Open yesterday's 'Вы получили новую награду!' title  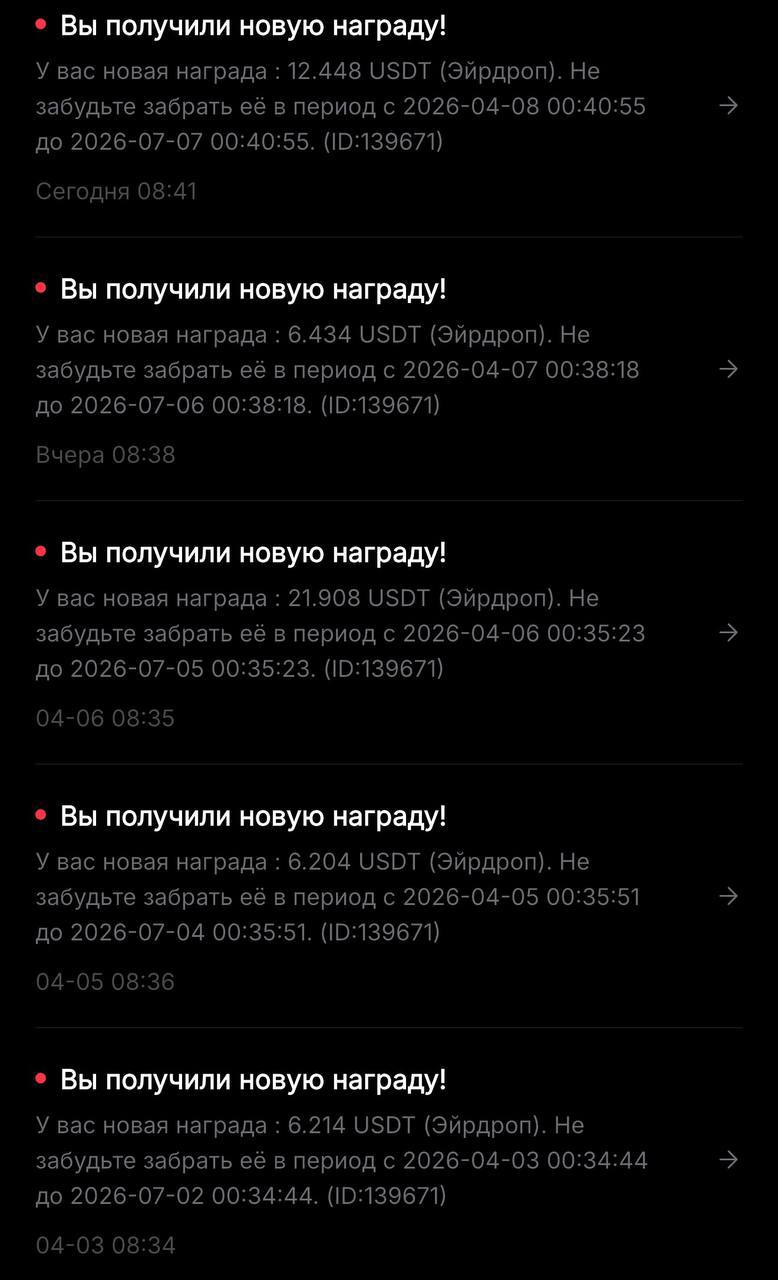(253, 289)
